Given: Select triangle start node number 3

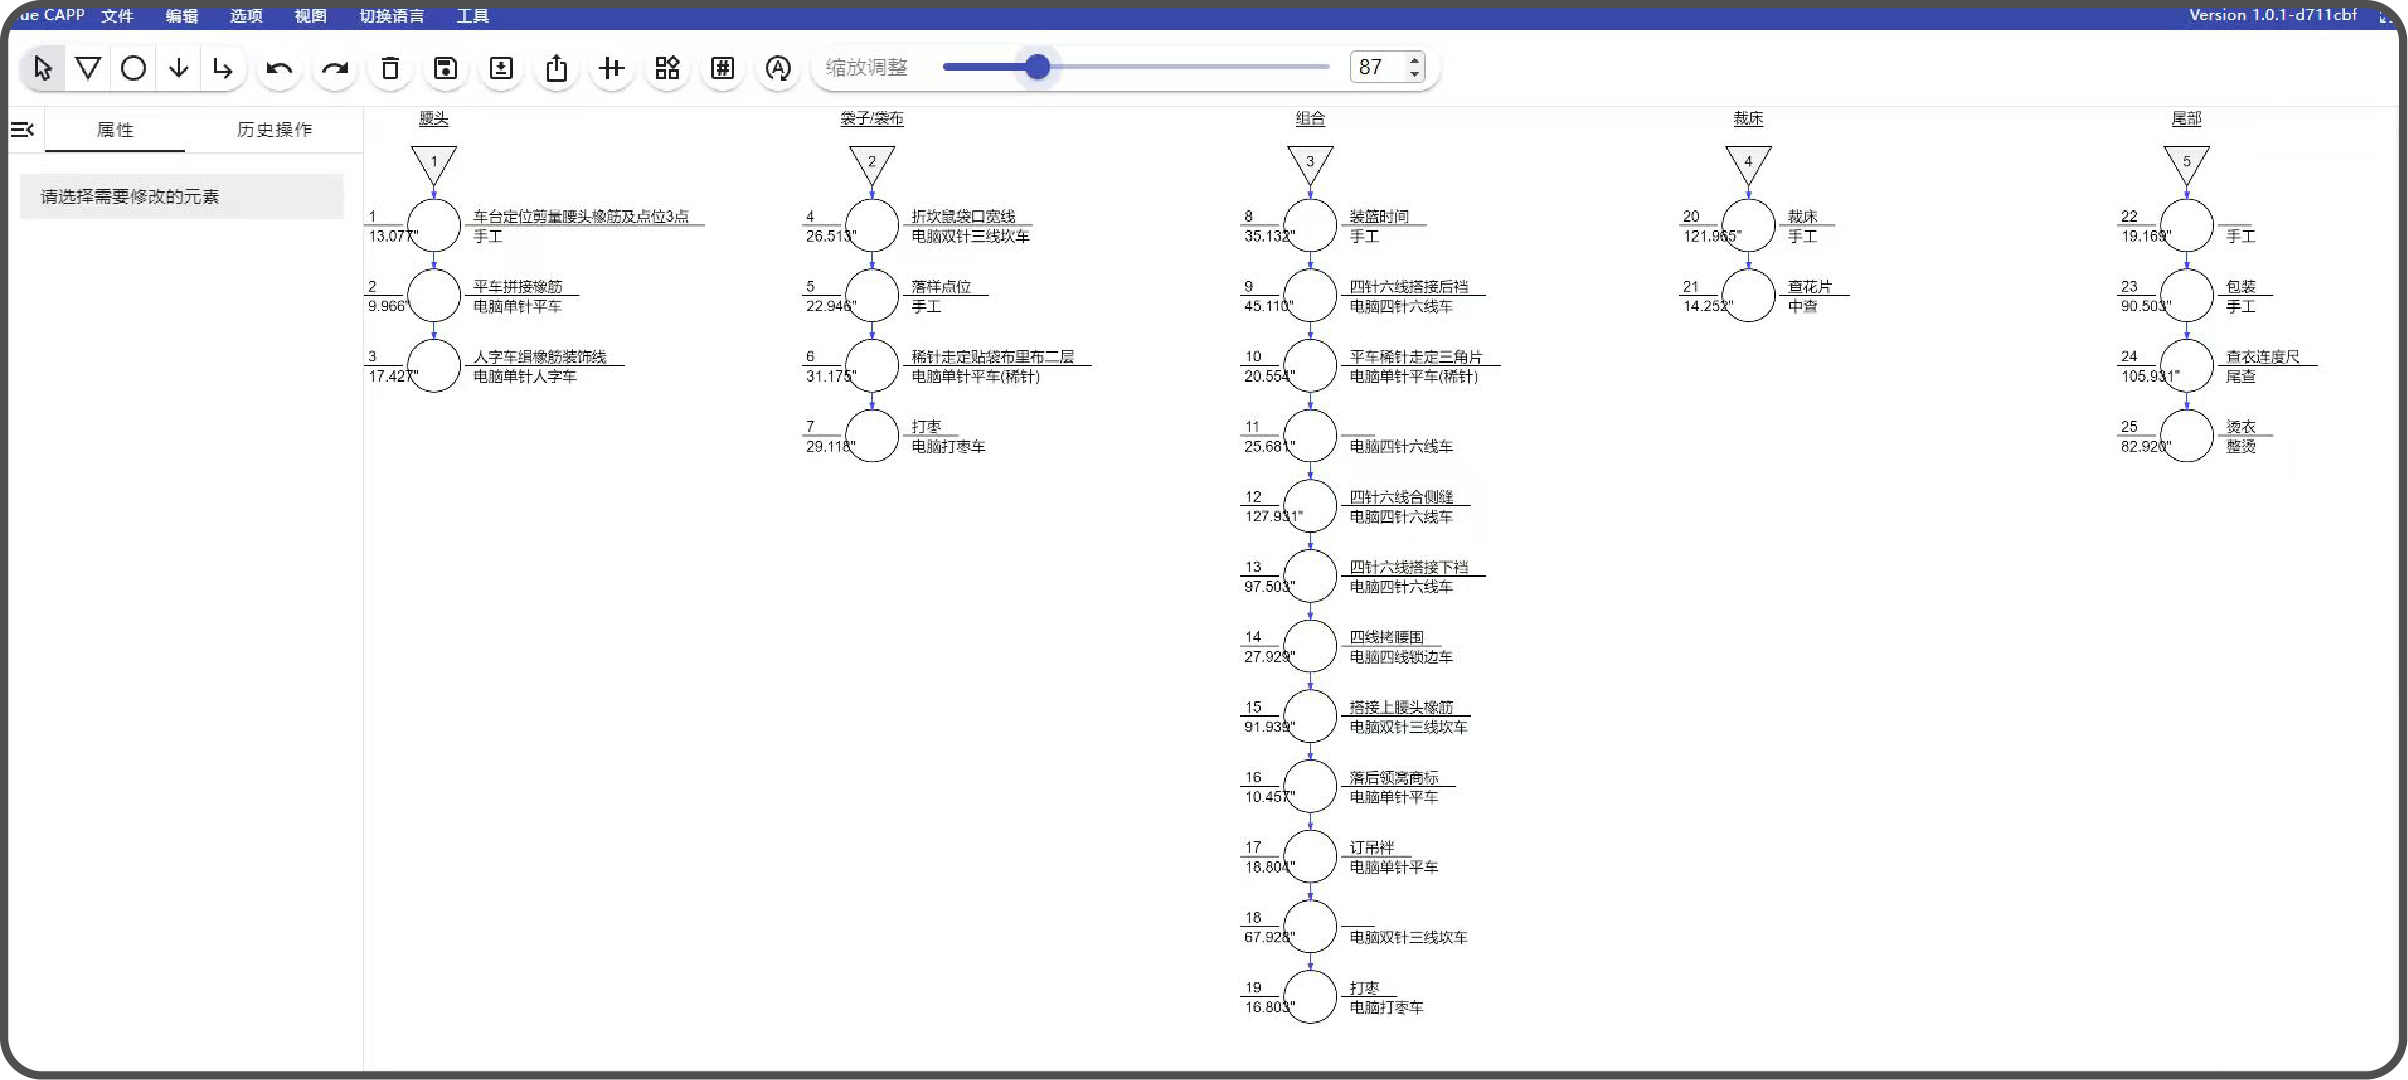Looking at the screenshot, I should click(x=1310, y=162).
